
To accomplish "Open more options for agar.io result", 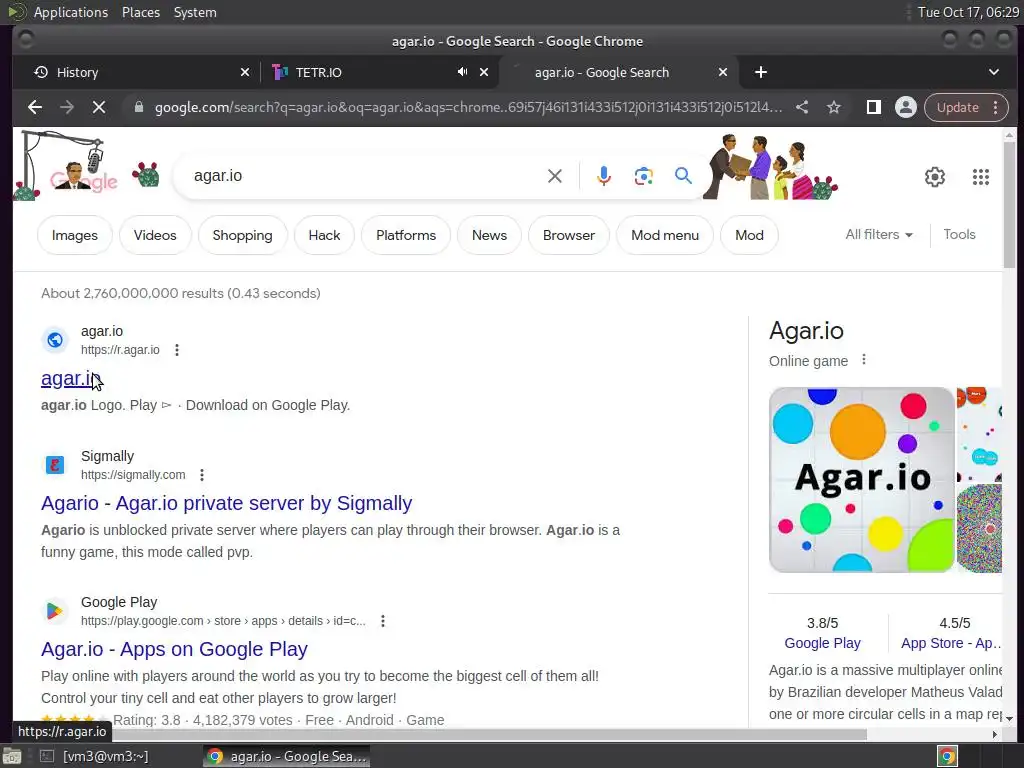I will (x=176, y=350).
